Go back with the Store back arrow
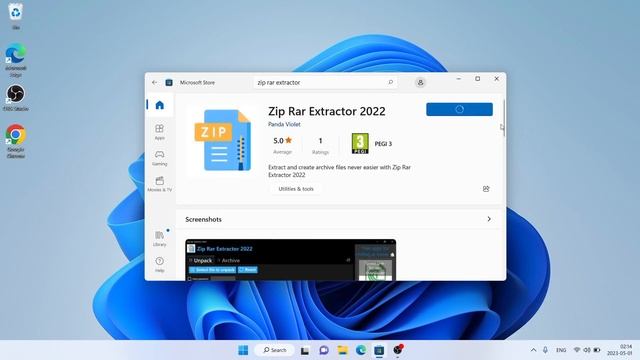This screenshot has width=640, height=360. [x=154, y=82]
